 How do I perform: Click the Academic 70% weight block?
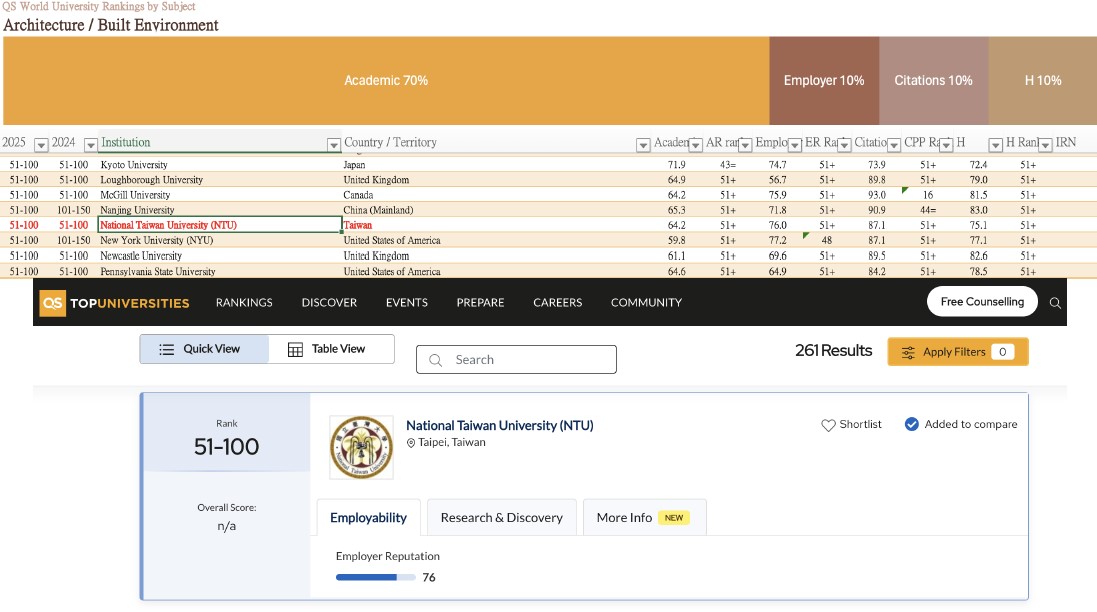click(x=386, y=80)
